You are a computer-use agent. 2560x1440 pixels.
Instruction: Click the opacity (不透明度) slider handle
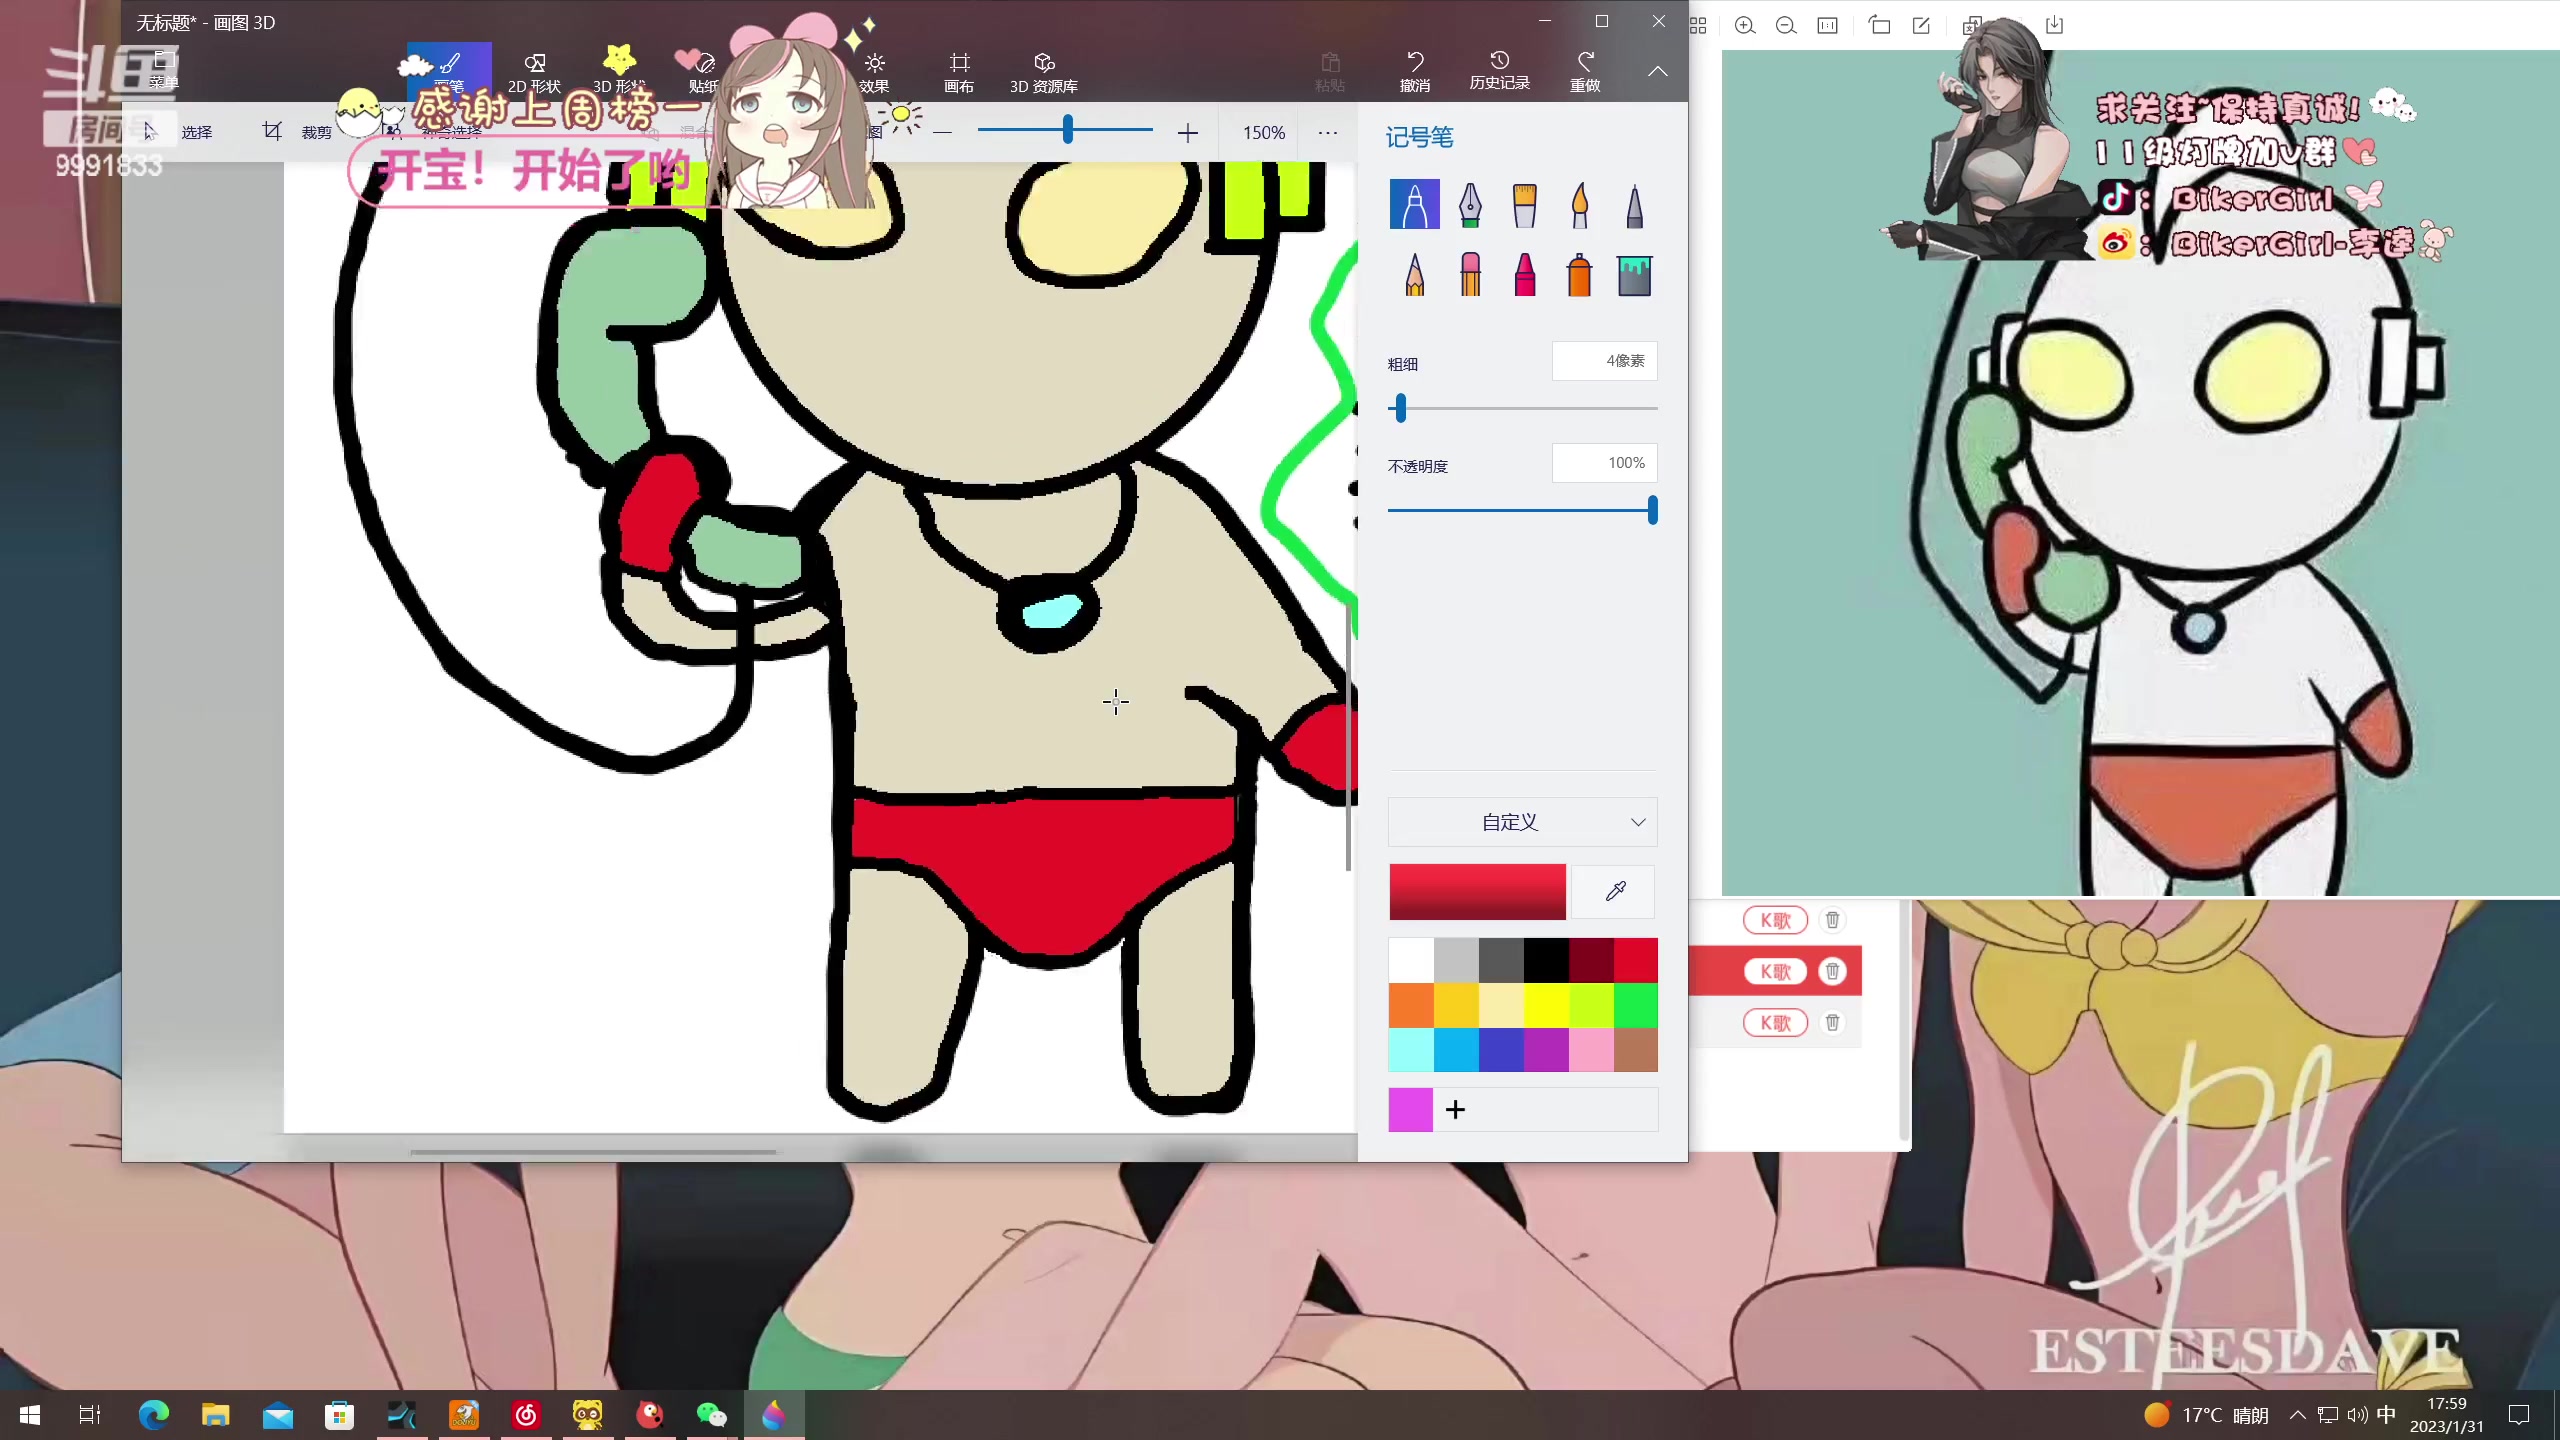coord(1652,510)
